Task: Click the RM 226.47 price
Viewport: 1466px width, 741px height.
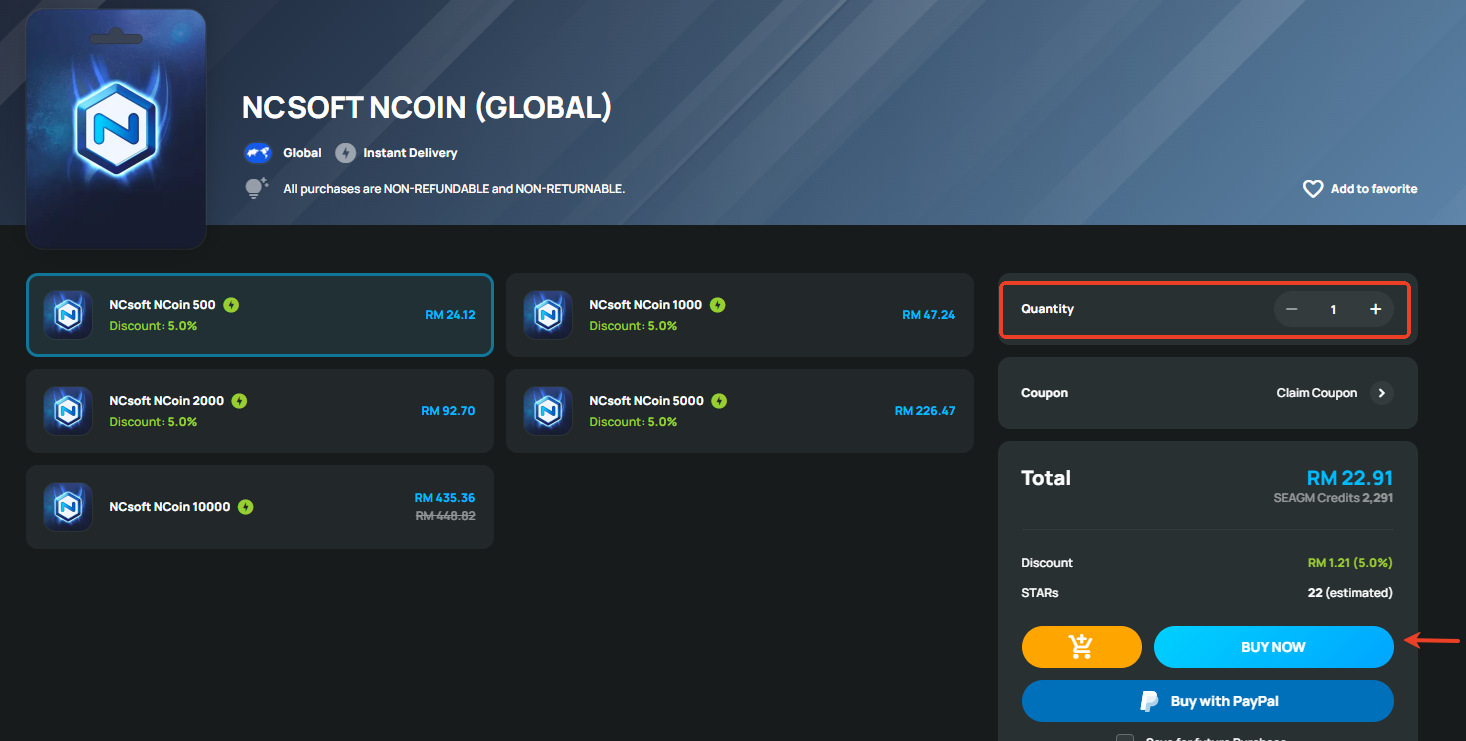Action: (x=925, y=411)
